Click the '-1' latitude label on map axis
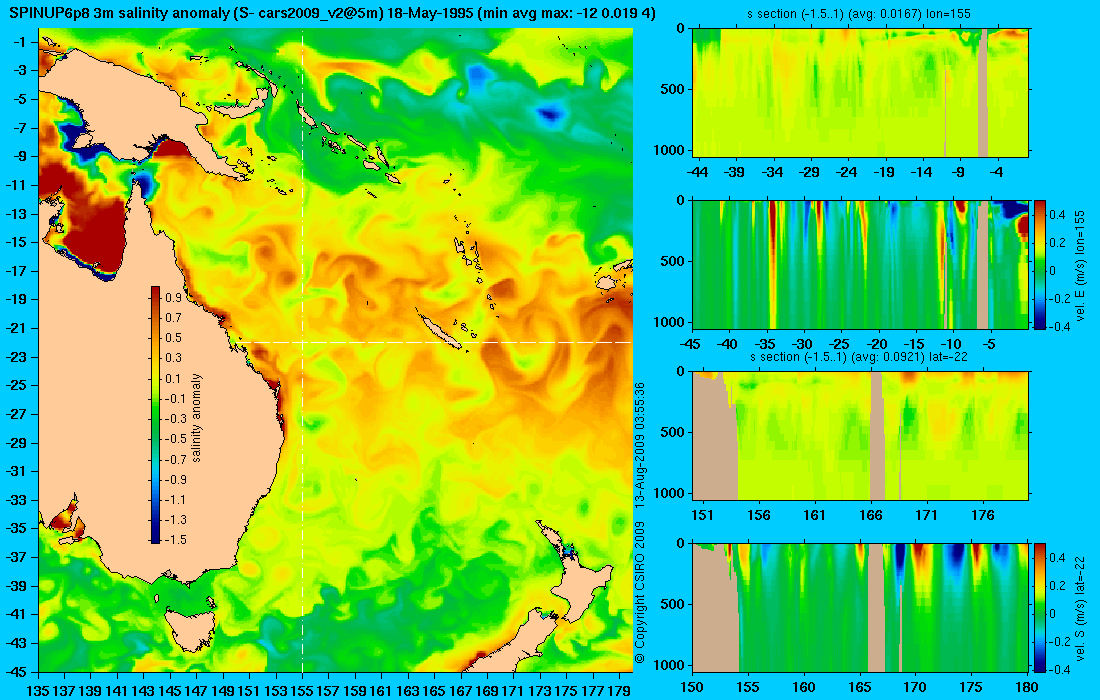1100x700 pixels. 19,42
